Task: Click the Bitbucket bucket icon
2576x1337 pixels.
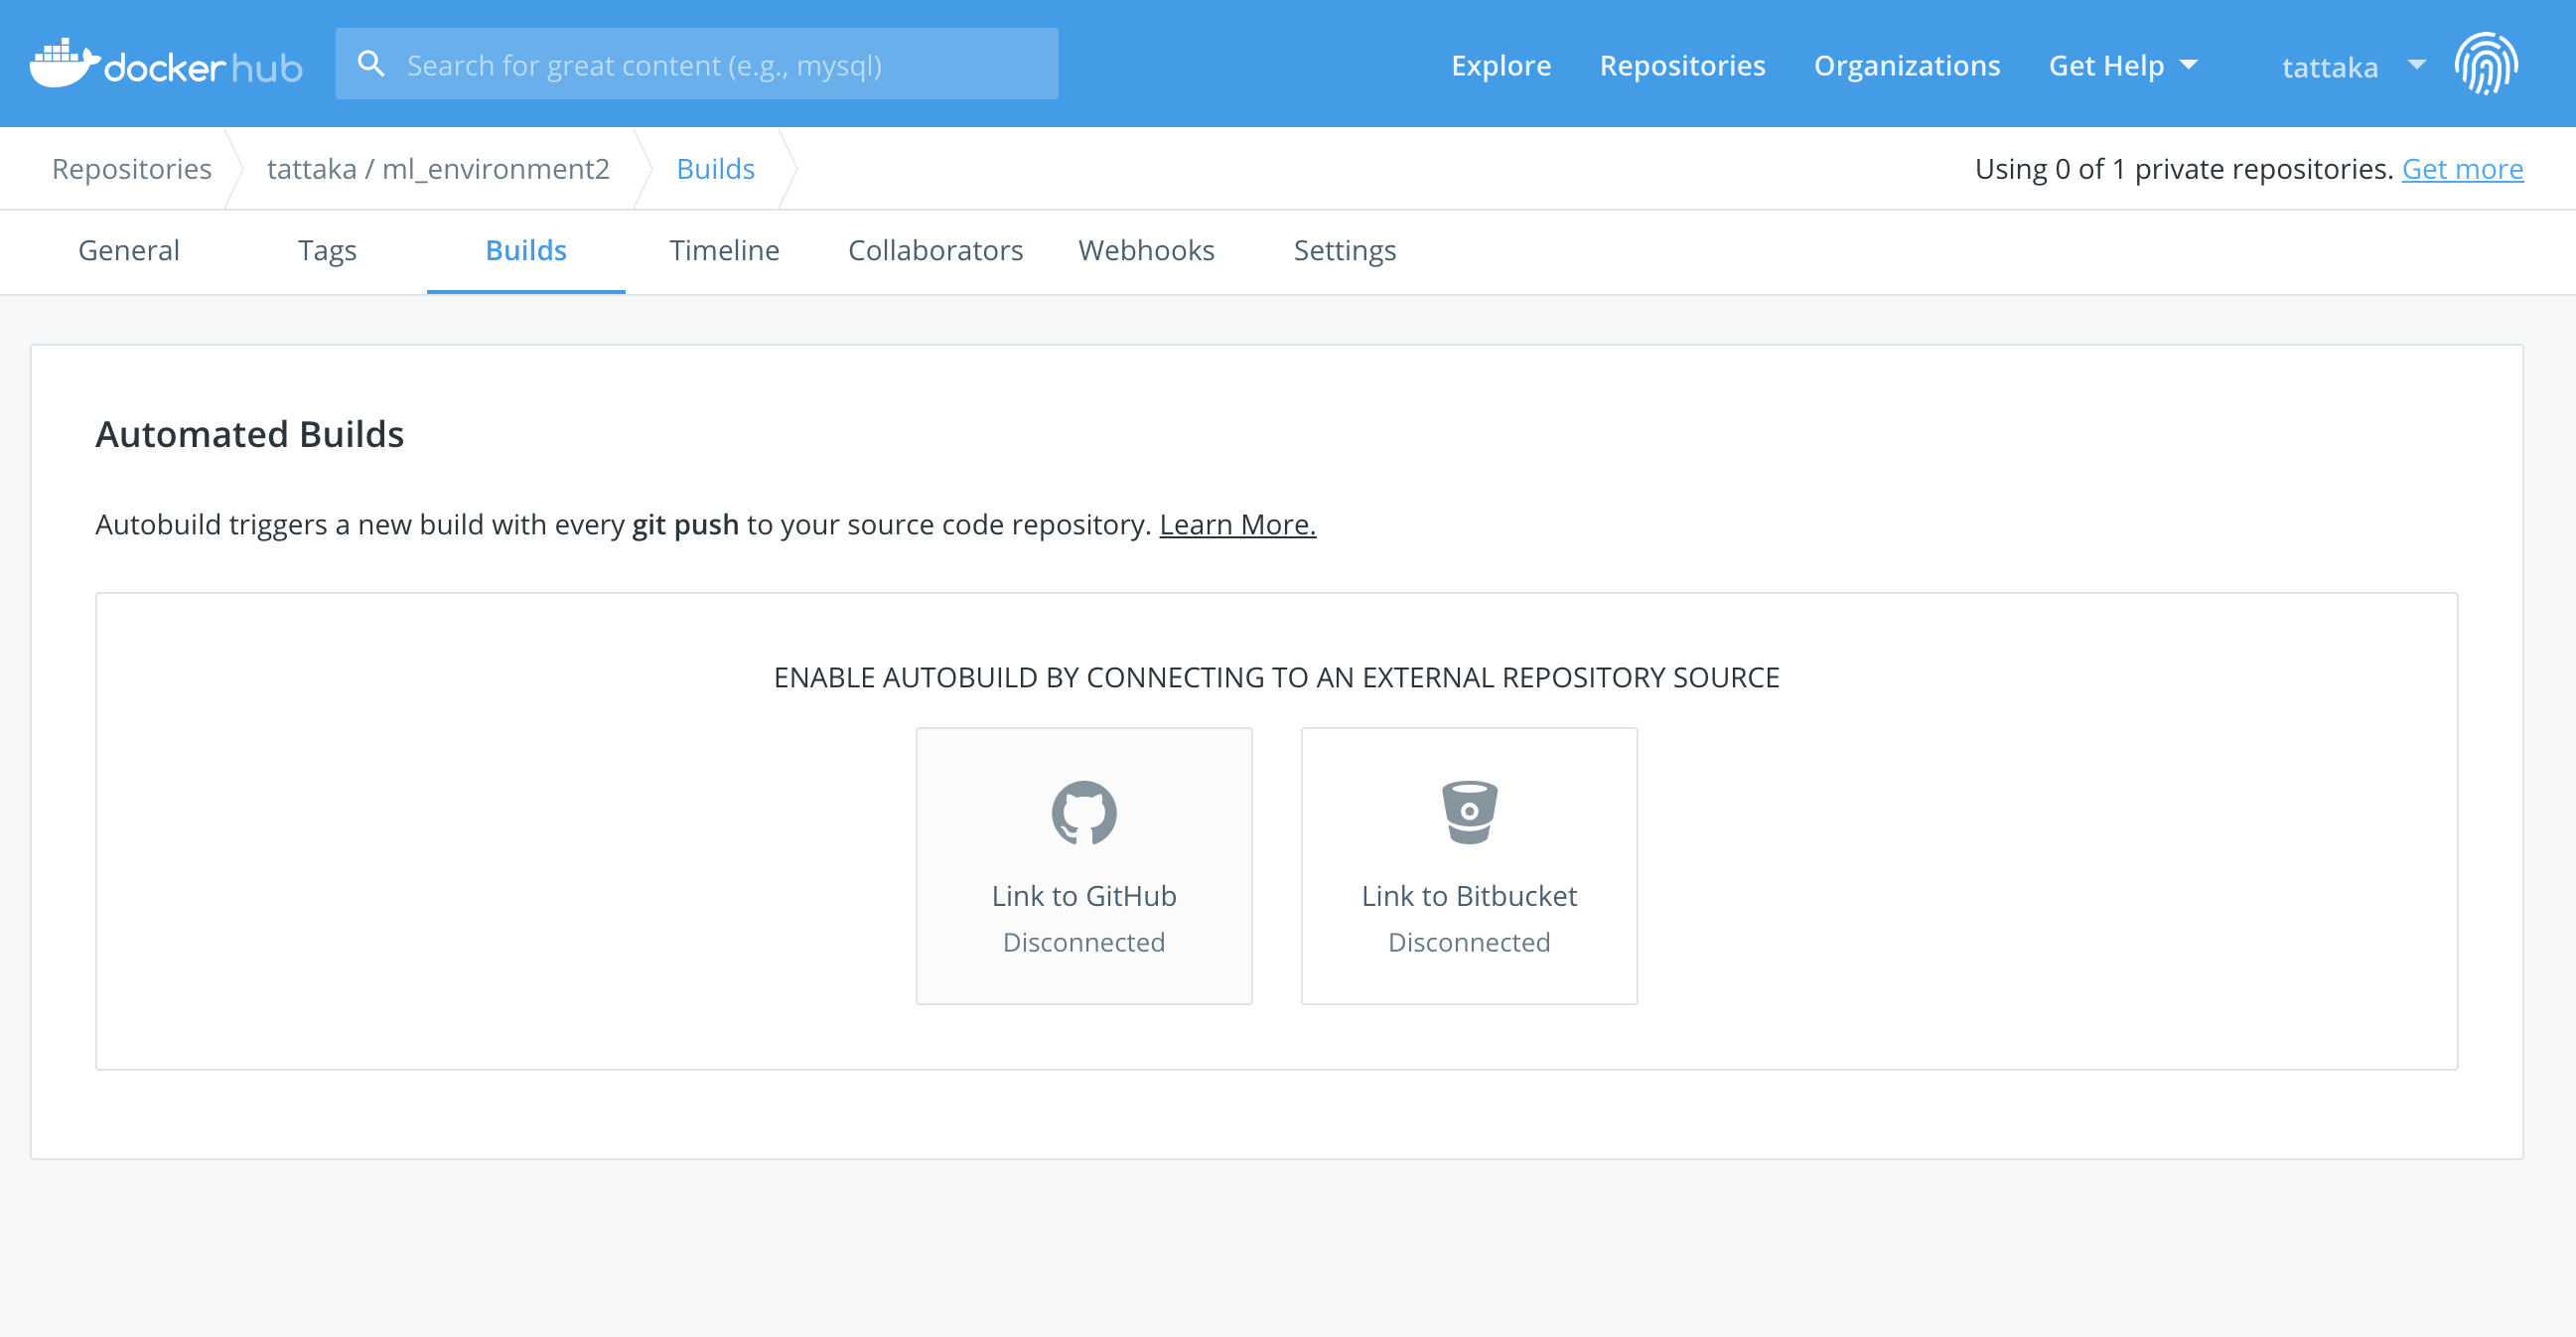Action: [x=1468, y=812]
